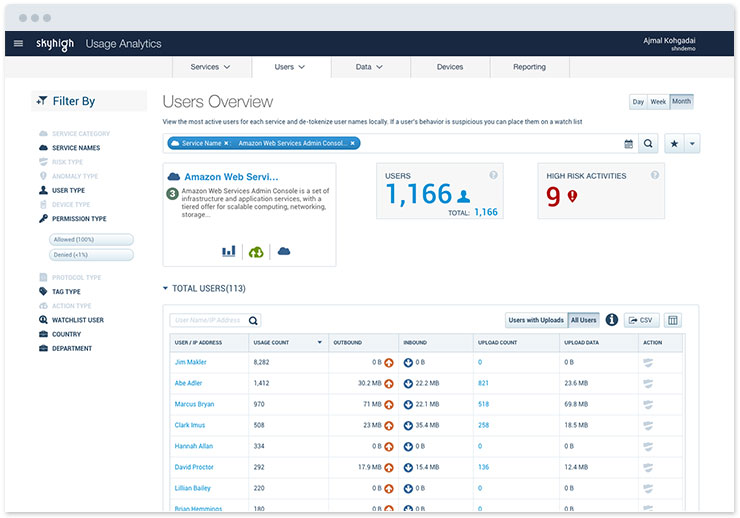Open the hamburger menu icon

coord(18,43)
